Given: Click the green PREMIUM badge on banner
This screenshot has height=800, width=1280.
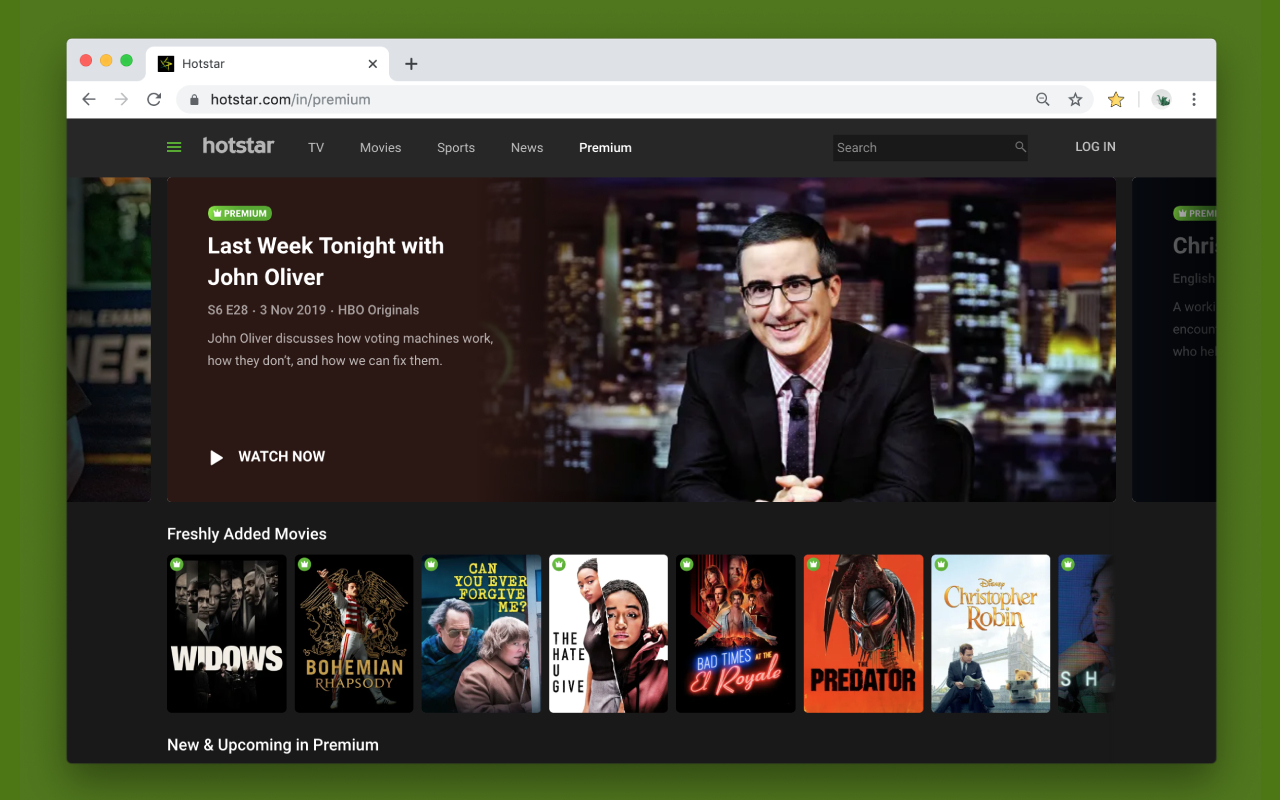Looking at the screenshot, I should click(x=240, y=213).
